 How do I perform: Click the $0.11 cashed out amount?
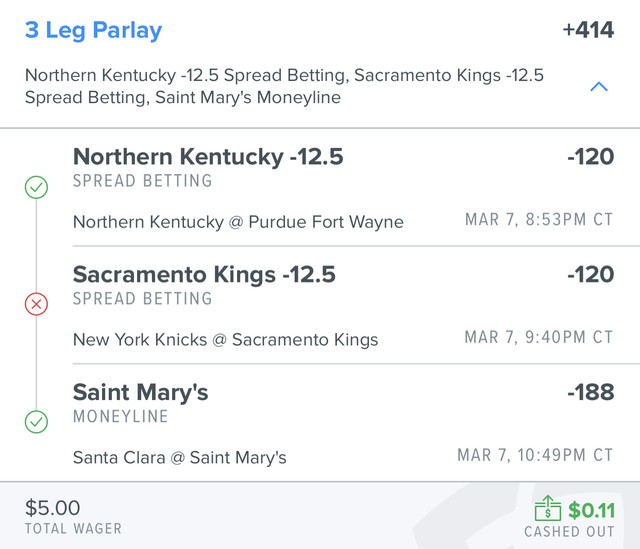click(x=592, y=511)
